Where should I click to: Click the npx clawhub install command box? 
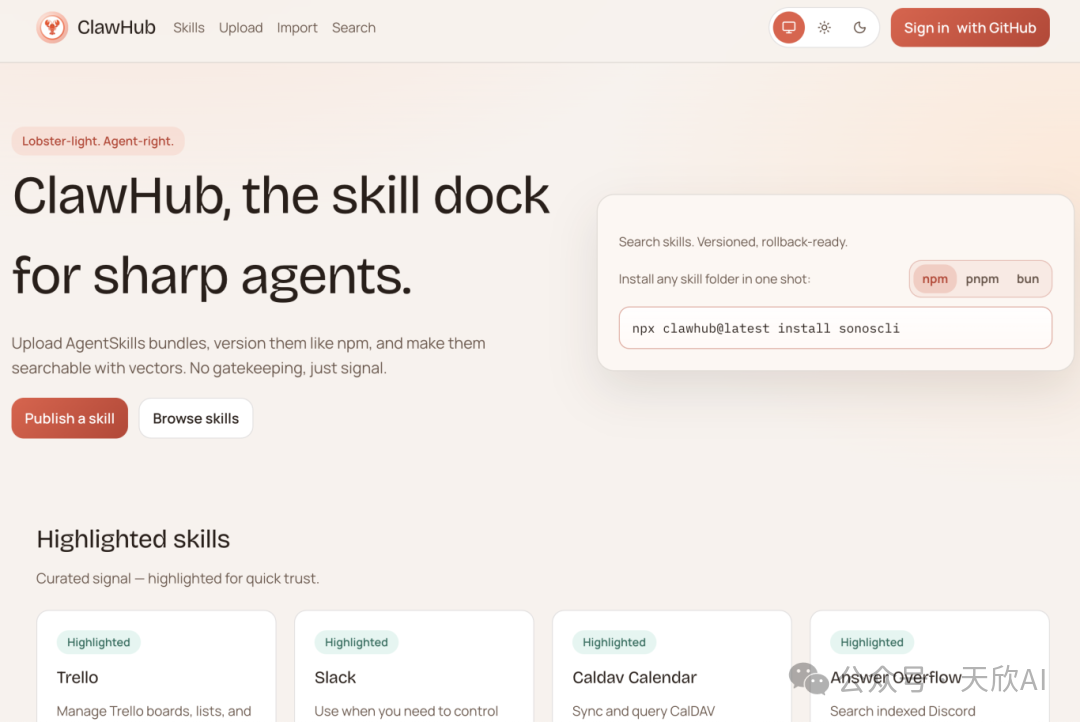[x=835, y=328]
